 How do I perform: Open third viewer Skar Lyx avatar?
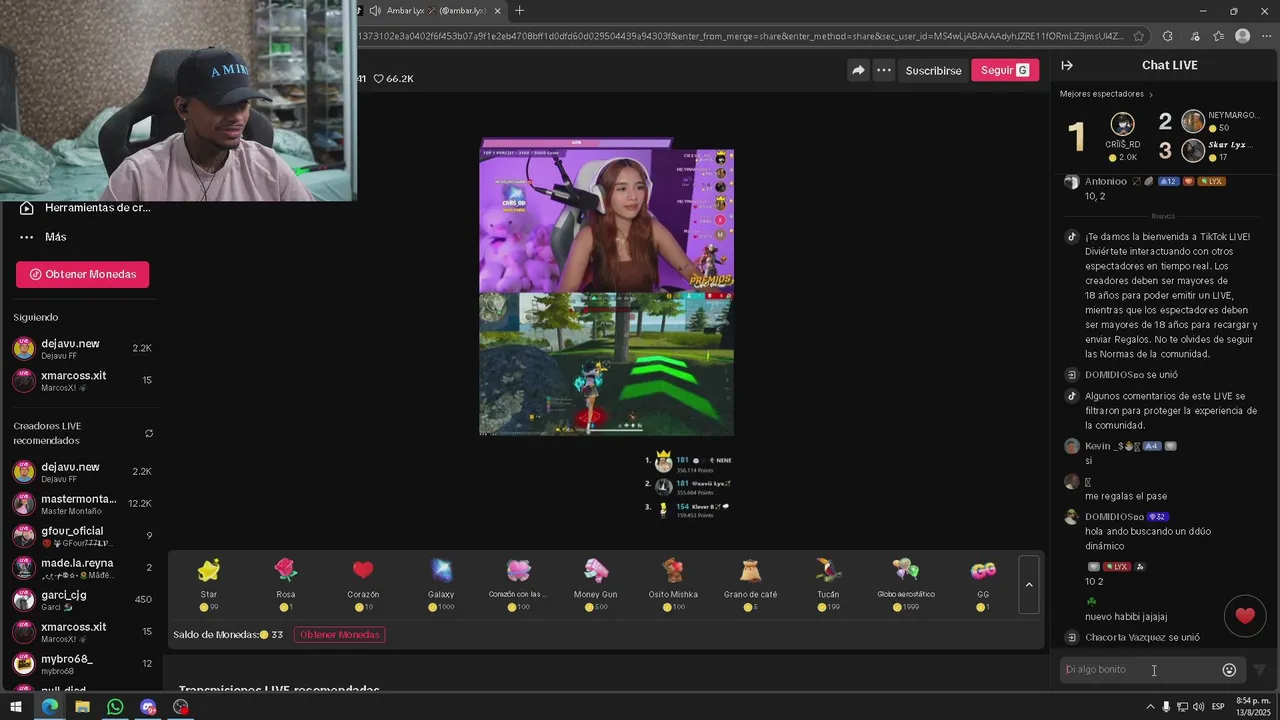(1193, 150)
